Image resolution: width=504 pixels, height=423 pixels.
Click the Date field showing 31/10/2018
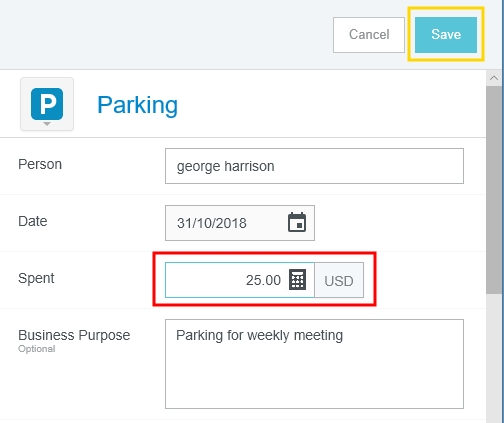240,223
